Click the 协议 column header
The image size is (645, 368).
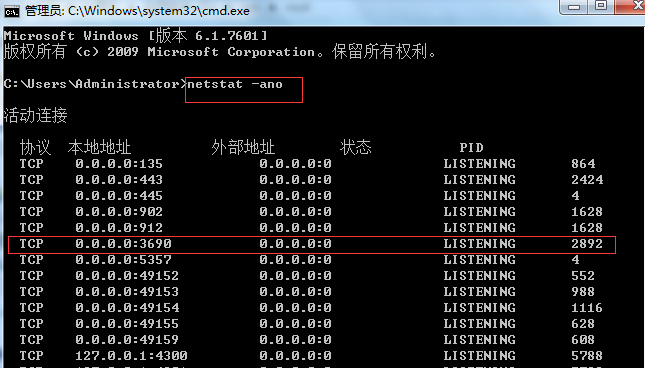(35, 147)
